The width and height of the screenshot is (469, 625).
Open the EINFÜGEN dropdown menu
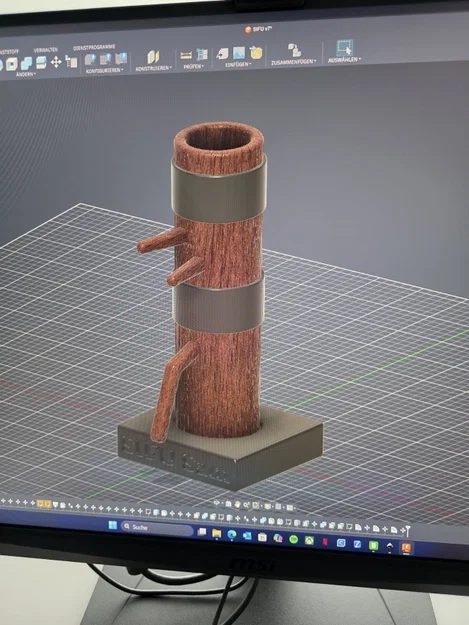point(238,64)
